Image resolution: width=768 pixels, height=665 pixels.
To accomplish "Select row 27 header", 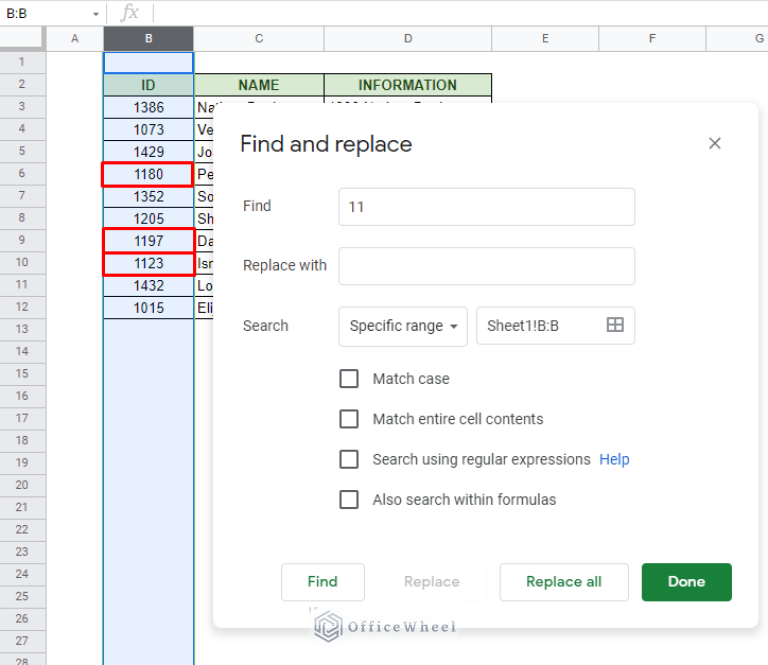I will (22, 641).
